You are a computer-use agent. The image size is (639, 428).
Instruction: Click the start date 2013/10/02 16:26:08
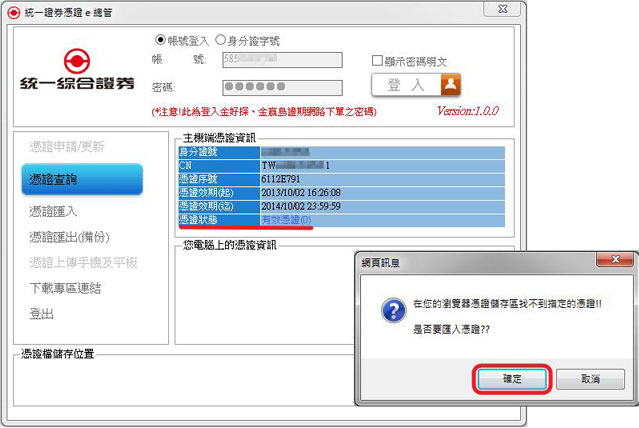(x=301, y=192)
